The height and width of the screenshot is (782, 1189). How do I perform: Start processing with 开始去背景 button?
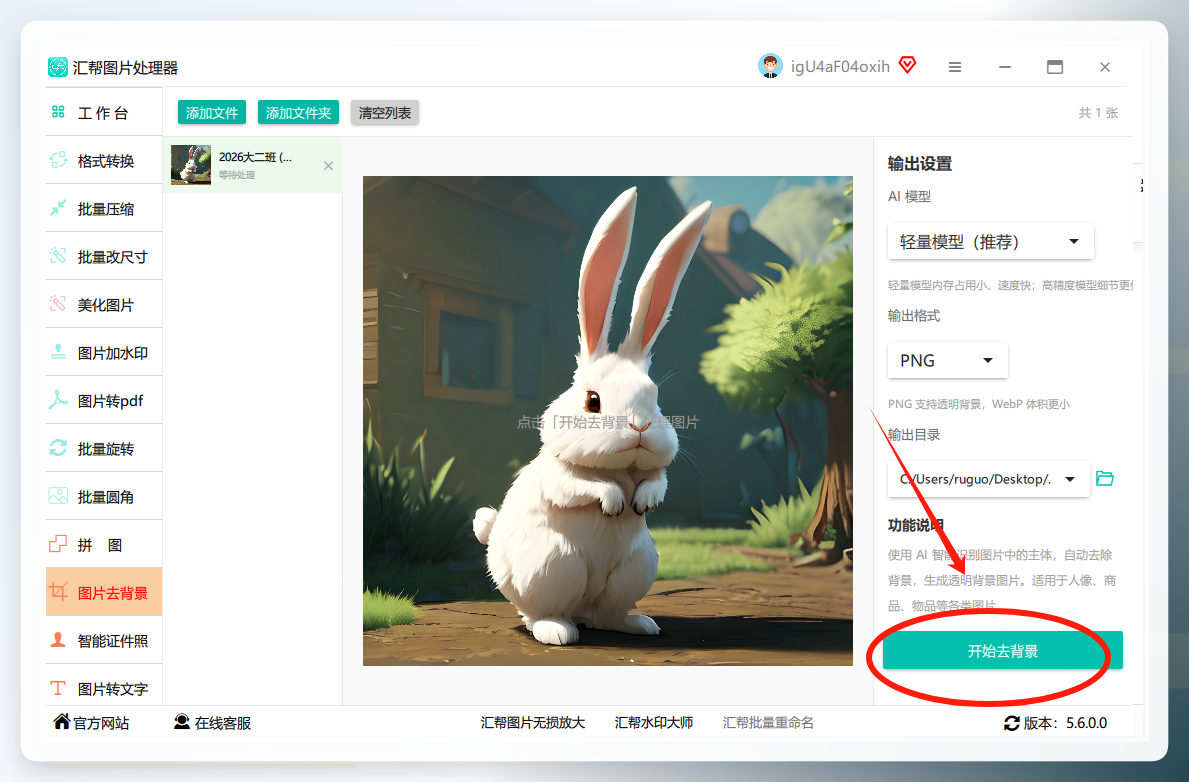pos(1002,651)
